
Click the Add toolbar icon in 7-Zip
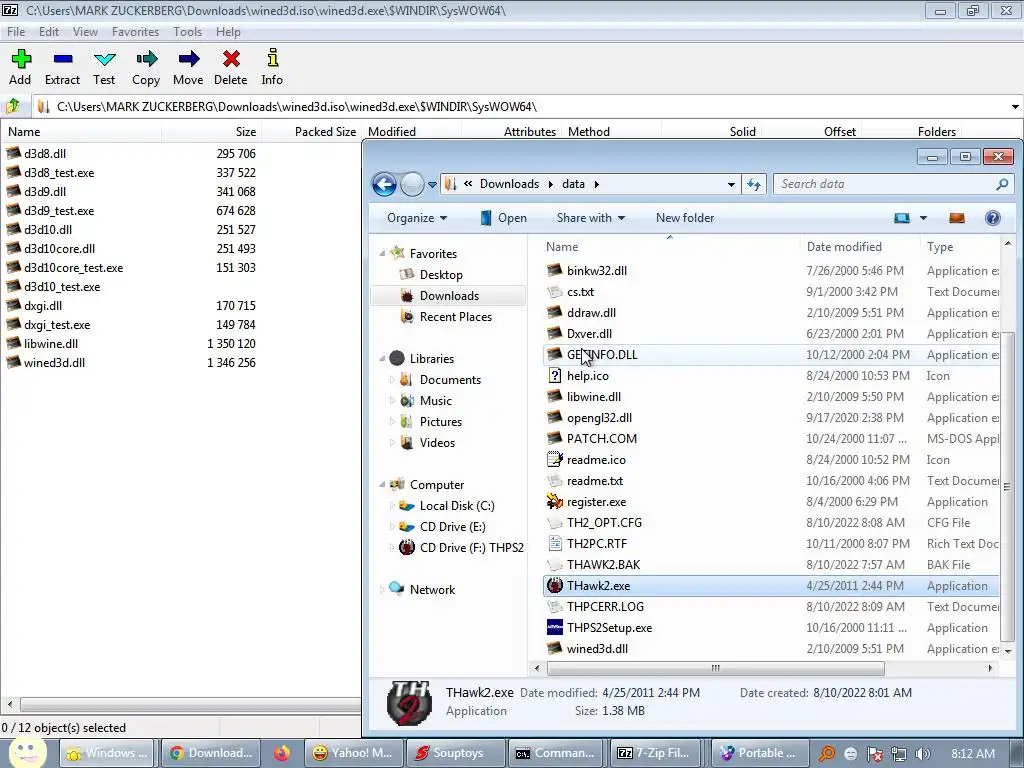(x=21, y=59)
